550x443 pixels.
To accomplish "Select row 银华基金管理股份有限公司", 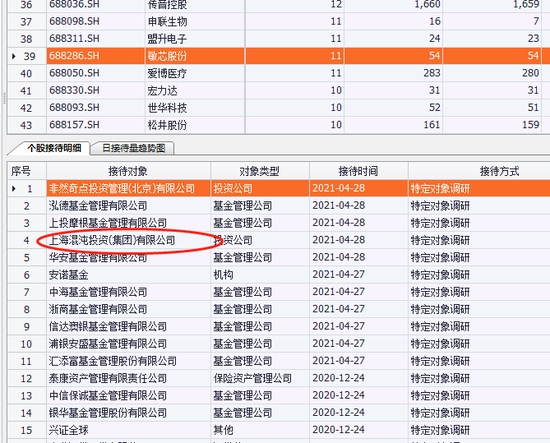I will click(108, 412).
